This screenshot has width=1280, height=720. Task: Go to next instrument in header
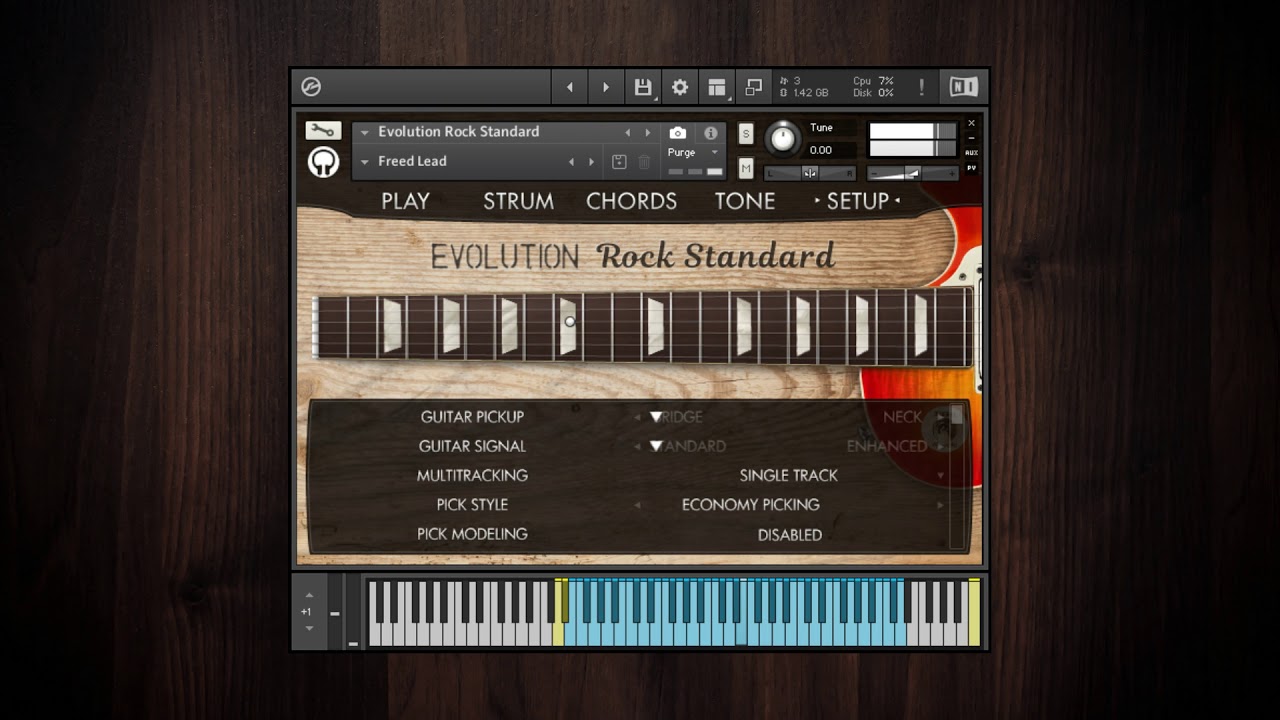[x=605, y=87]
